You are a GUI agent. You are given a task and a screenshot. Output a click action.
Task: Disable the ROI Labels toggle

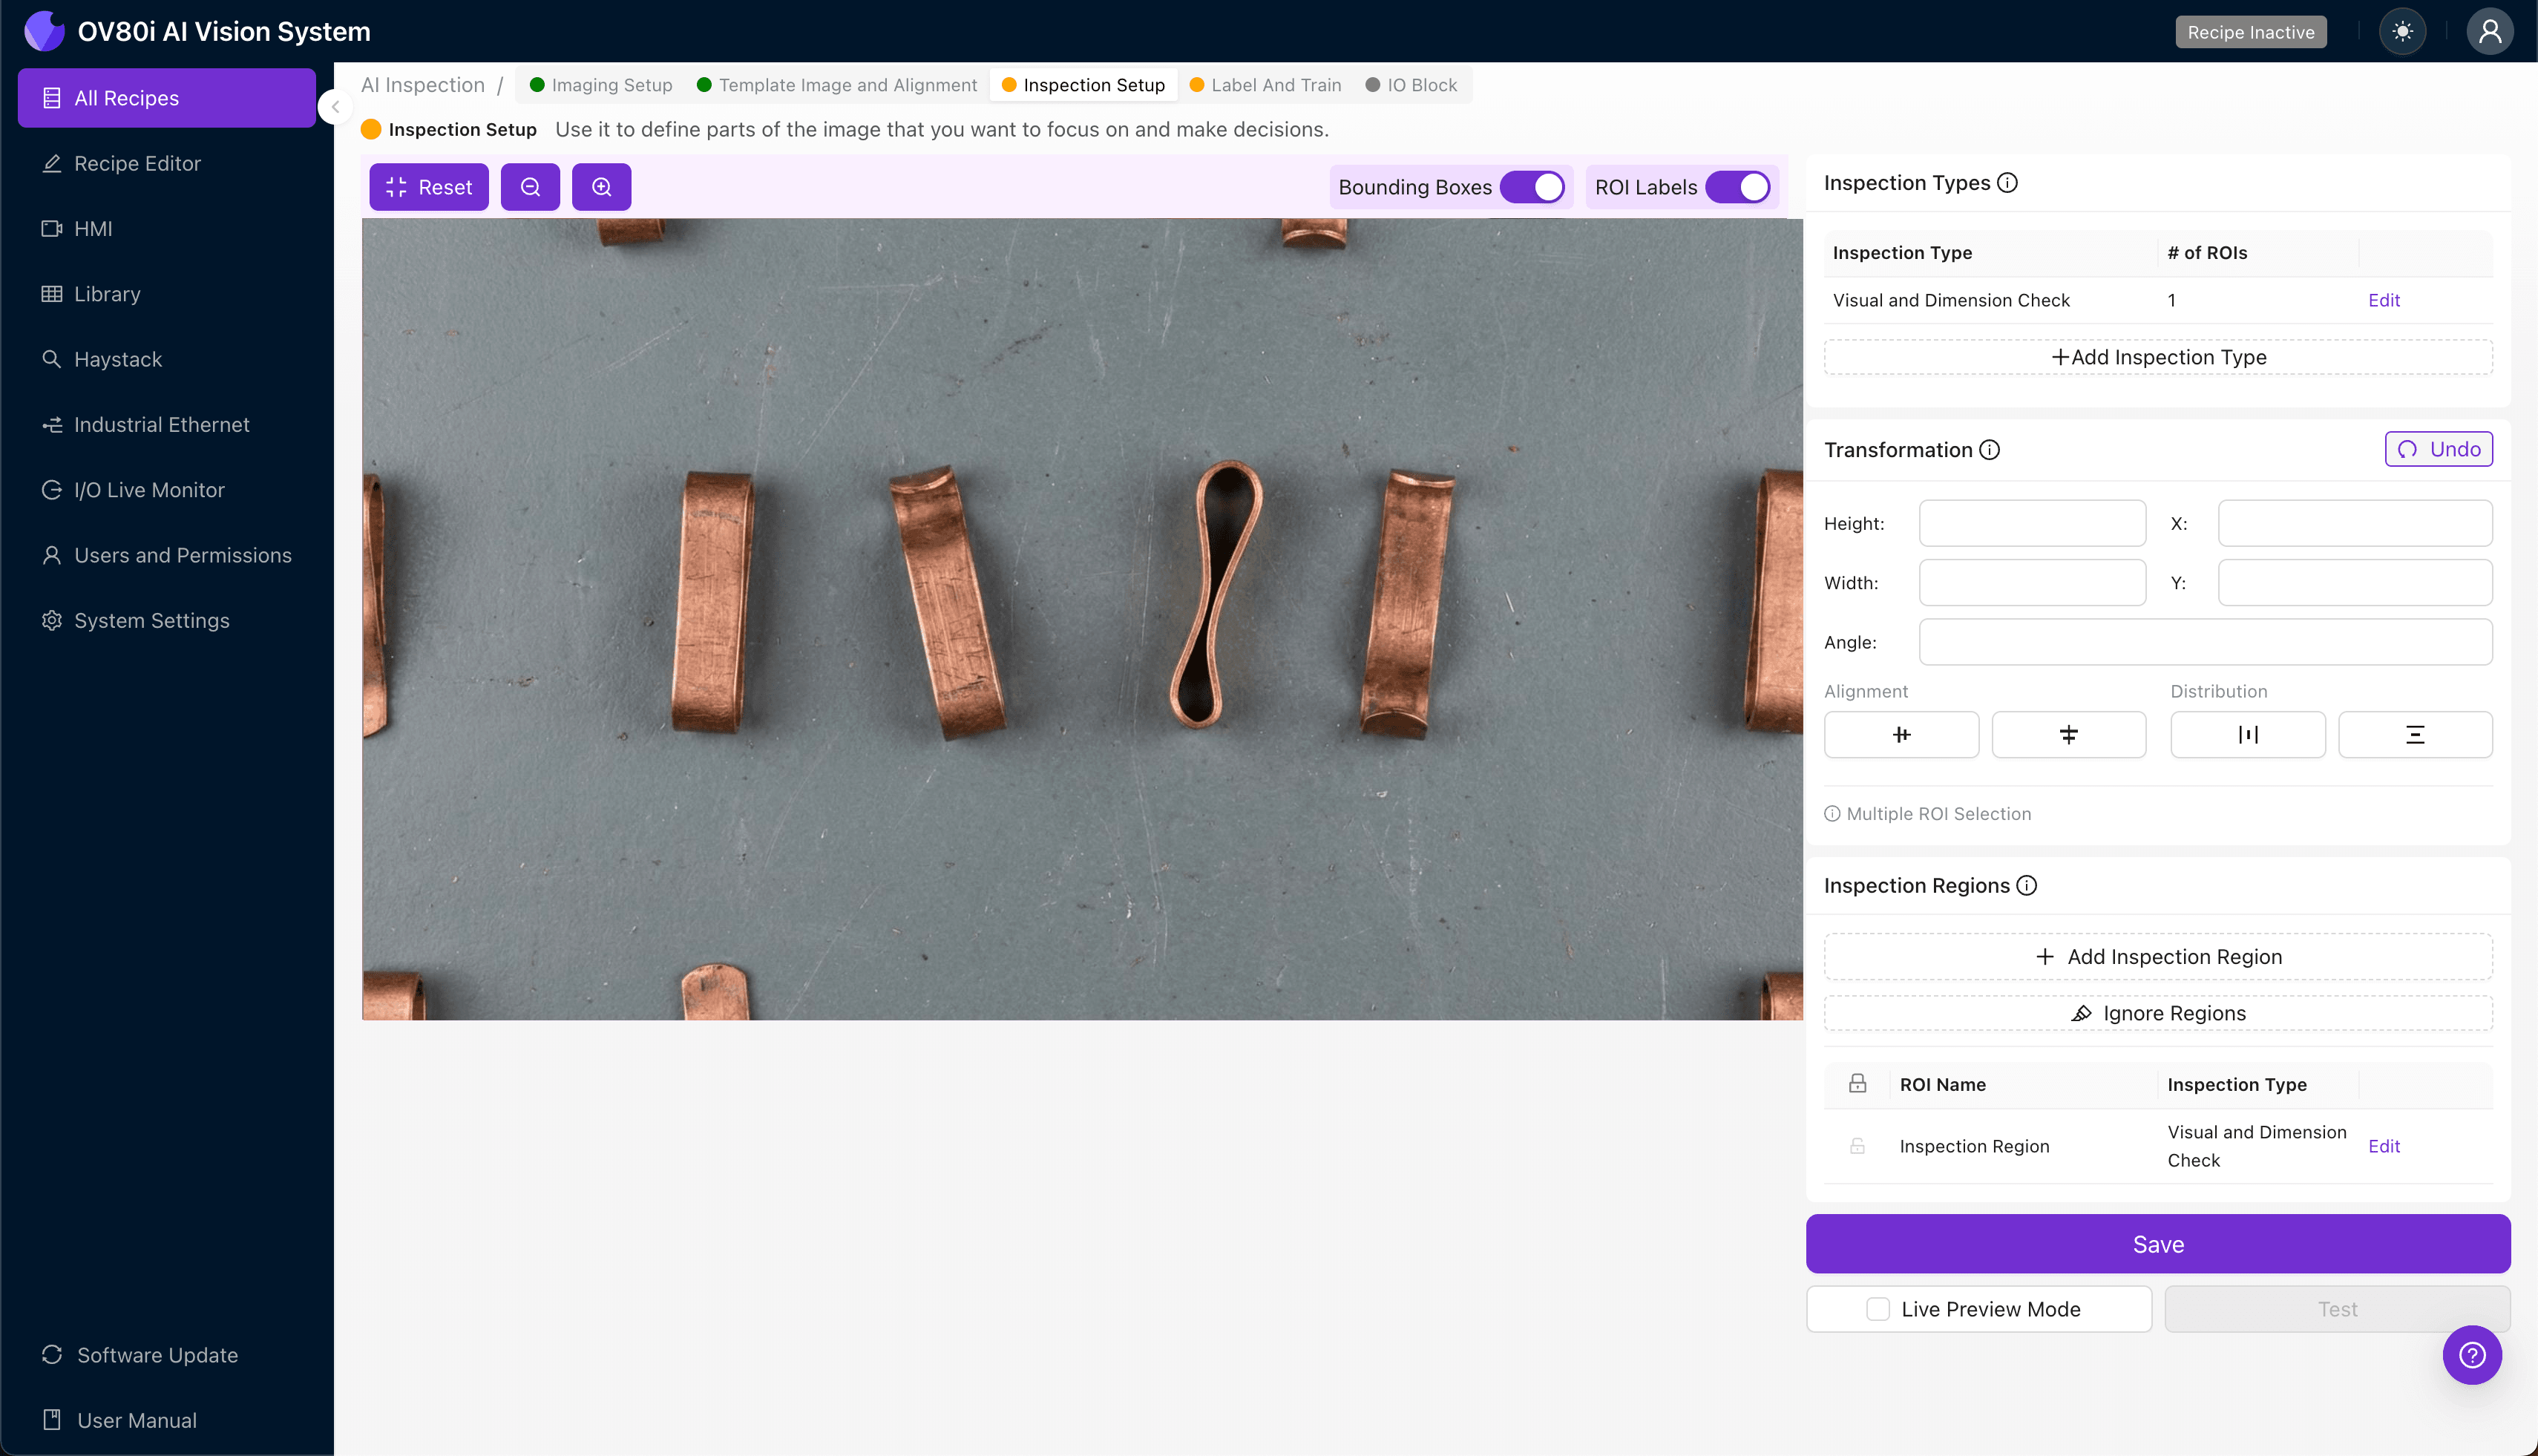[1738, 187]
